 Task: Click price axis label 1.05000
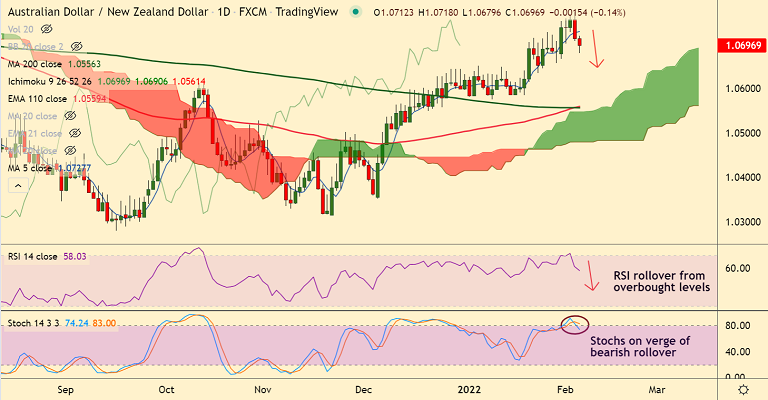(x=743, y=133)
